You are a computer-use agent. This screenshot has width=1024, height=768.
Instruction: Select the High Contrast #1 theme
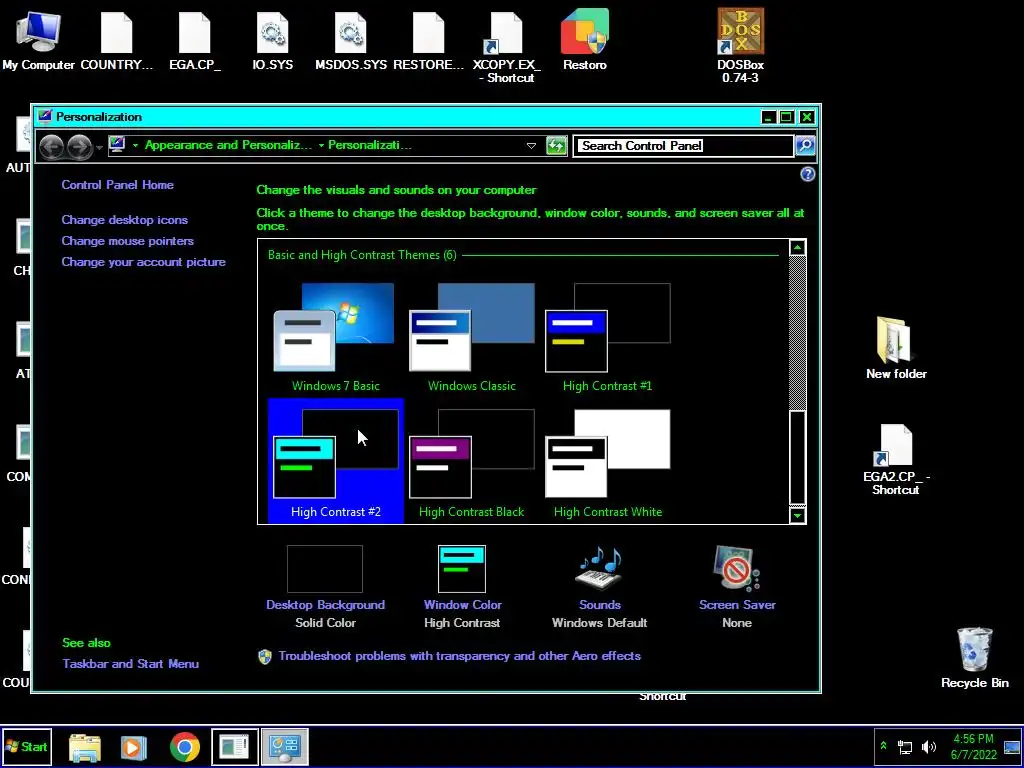tap(607, 337)
